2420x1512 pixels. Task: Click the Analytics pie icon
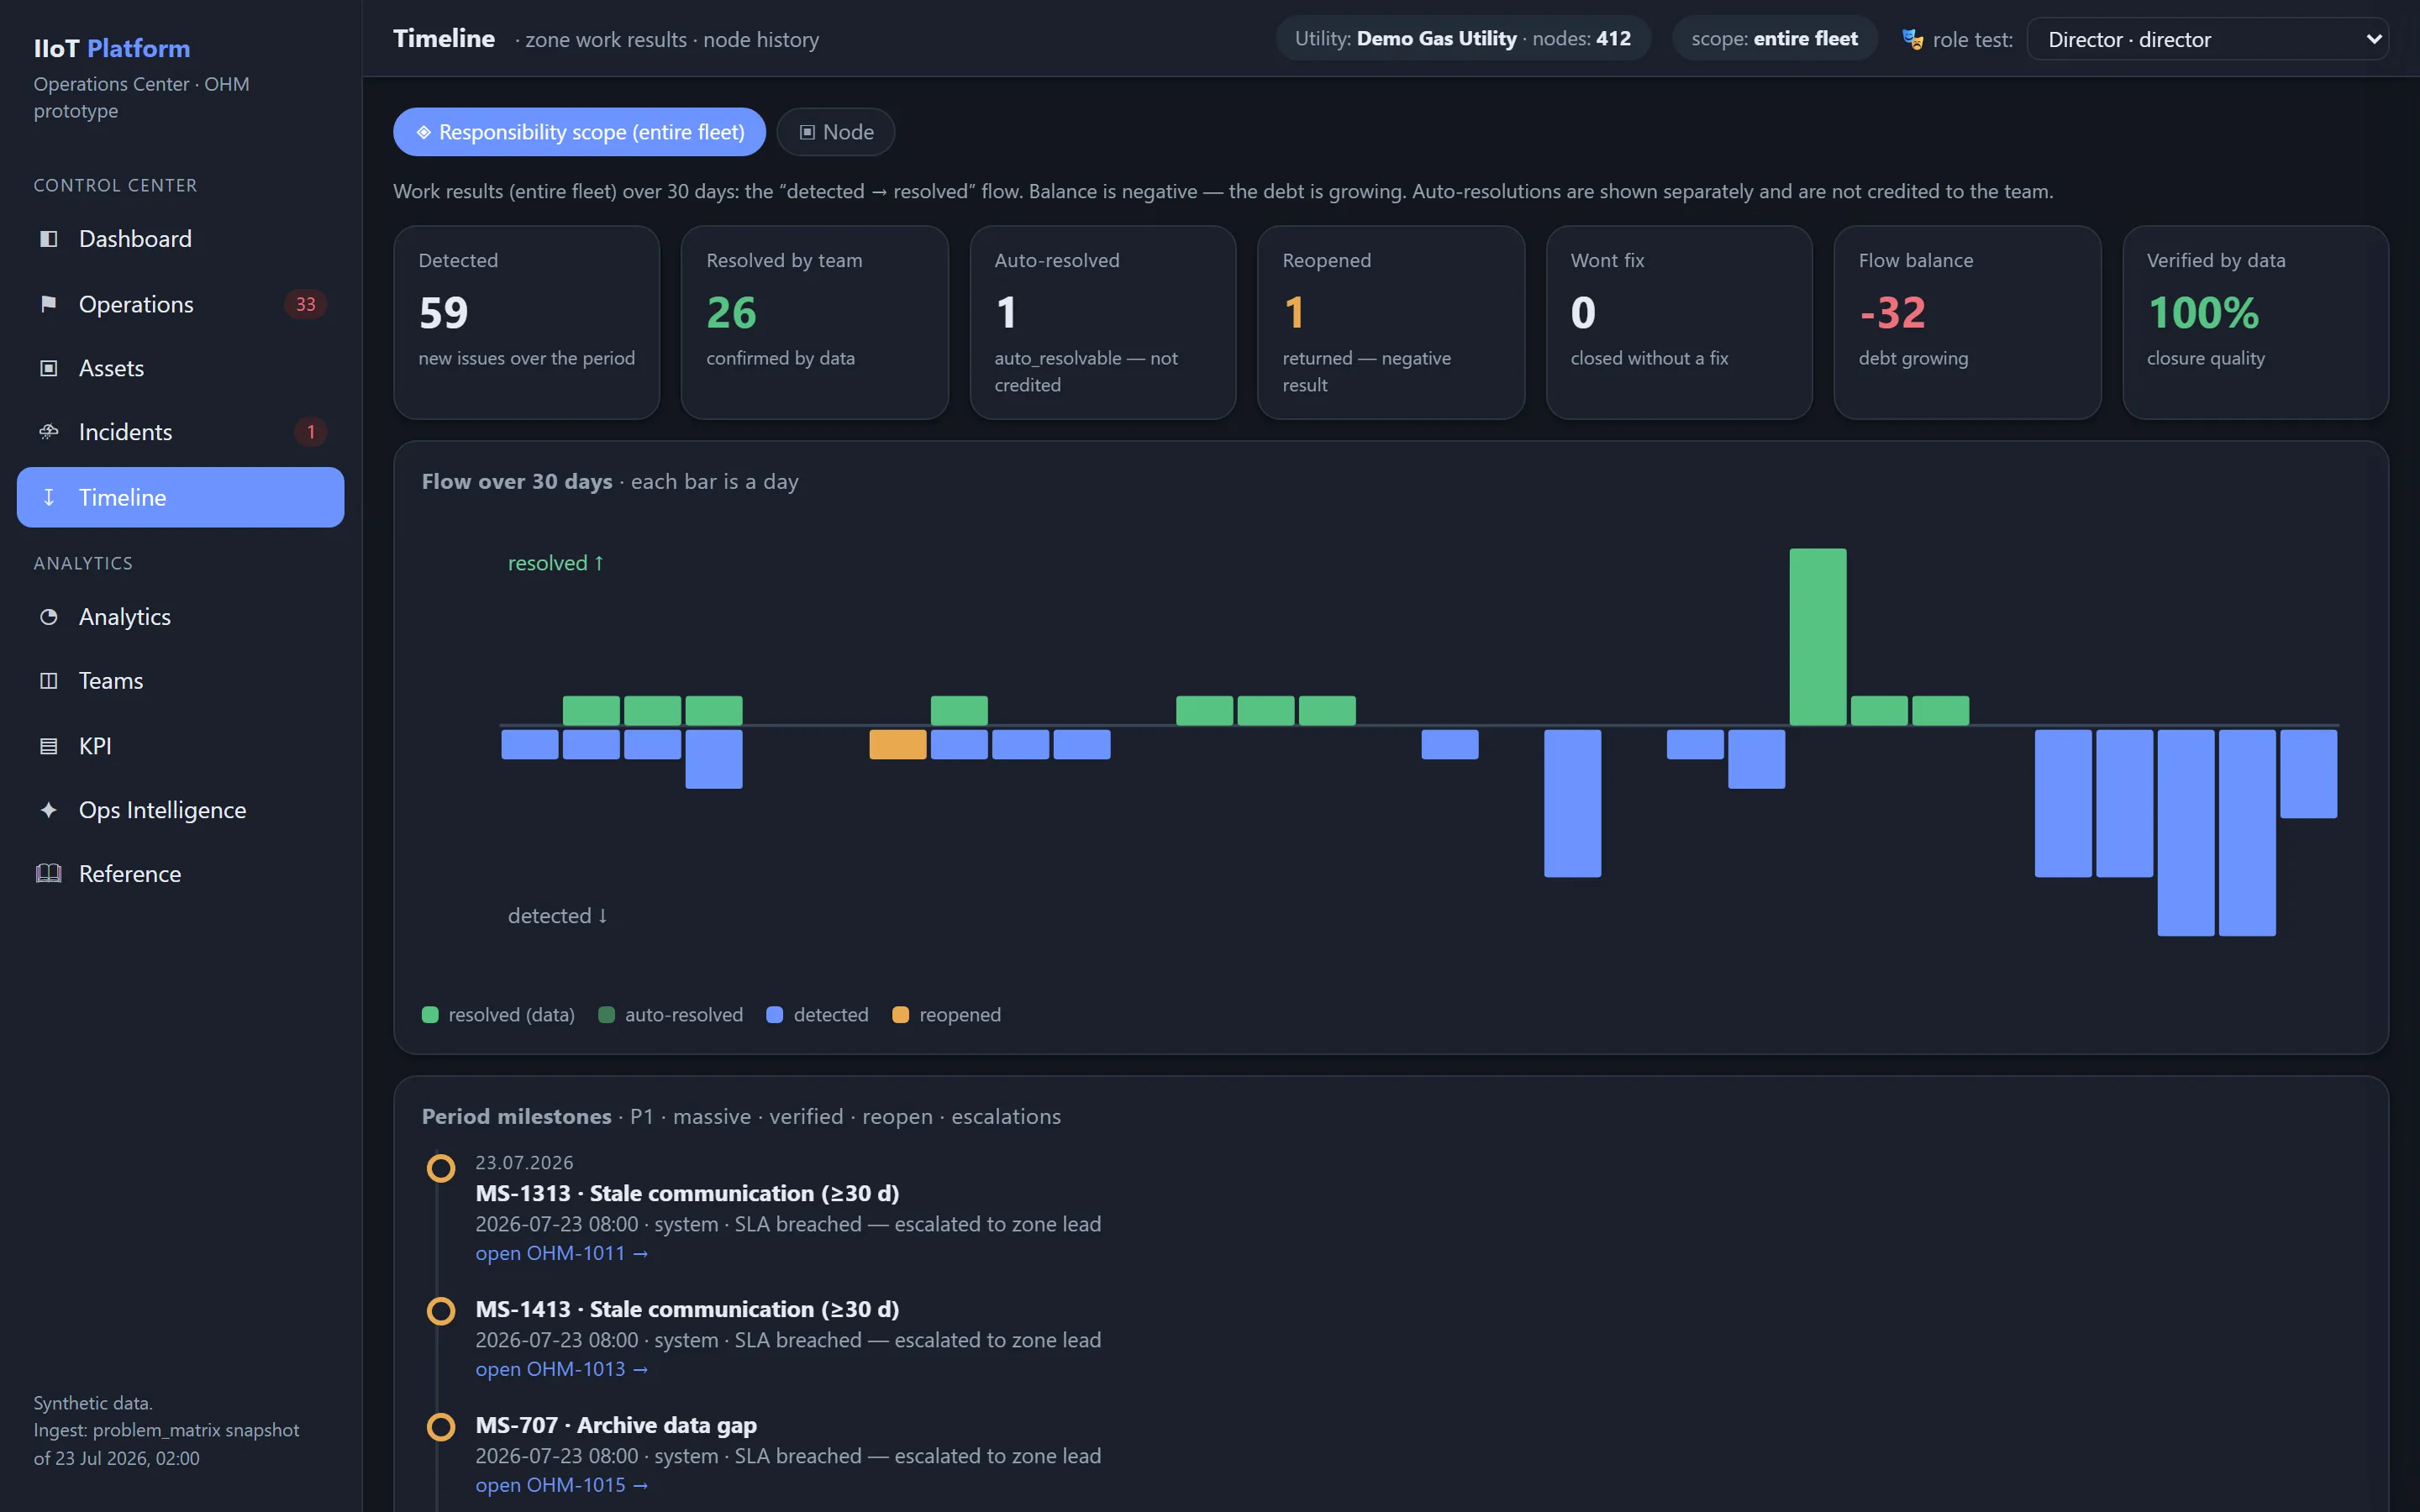point(48,617)
